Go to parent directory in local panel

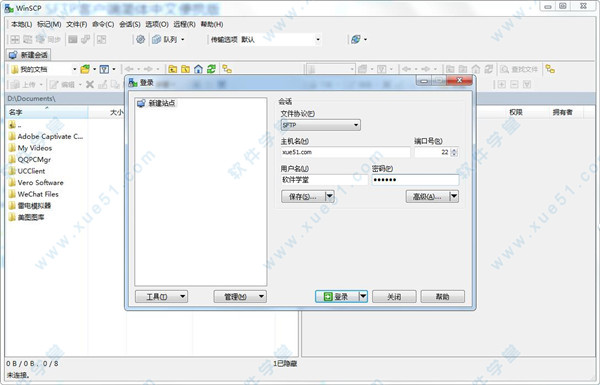click(x=173, y=69)
